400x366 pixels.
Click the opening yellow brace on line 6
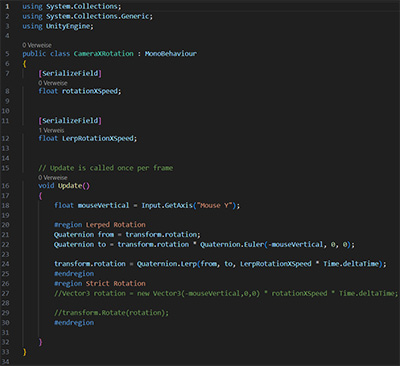24,64
